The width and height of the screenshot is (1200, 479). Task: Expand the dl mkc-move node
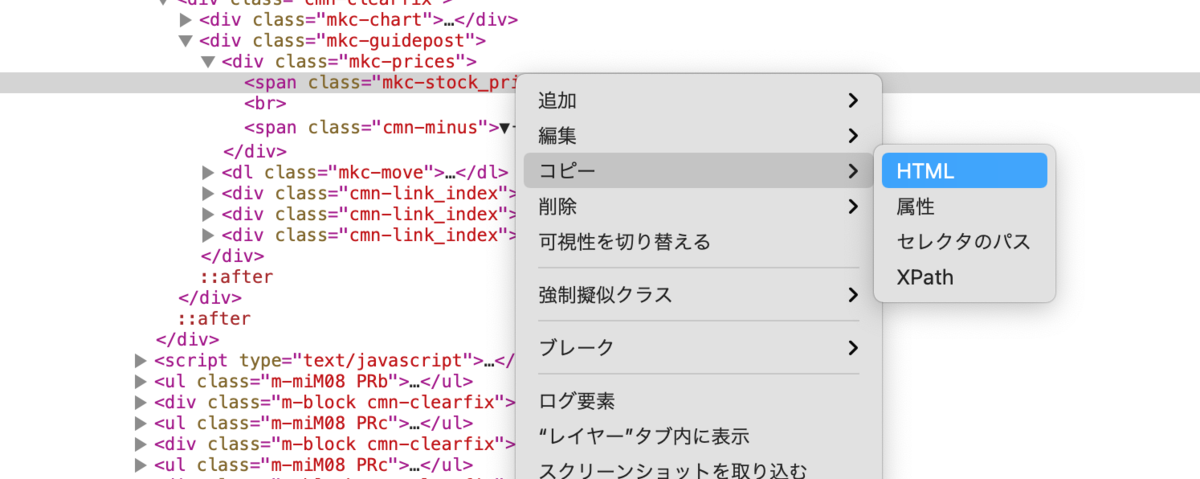pos(208,173)
